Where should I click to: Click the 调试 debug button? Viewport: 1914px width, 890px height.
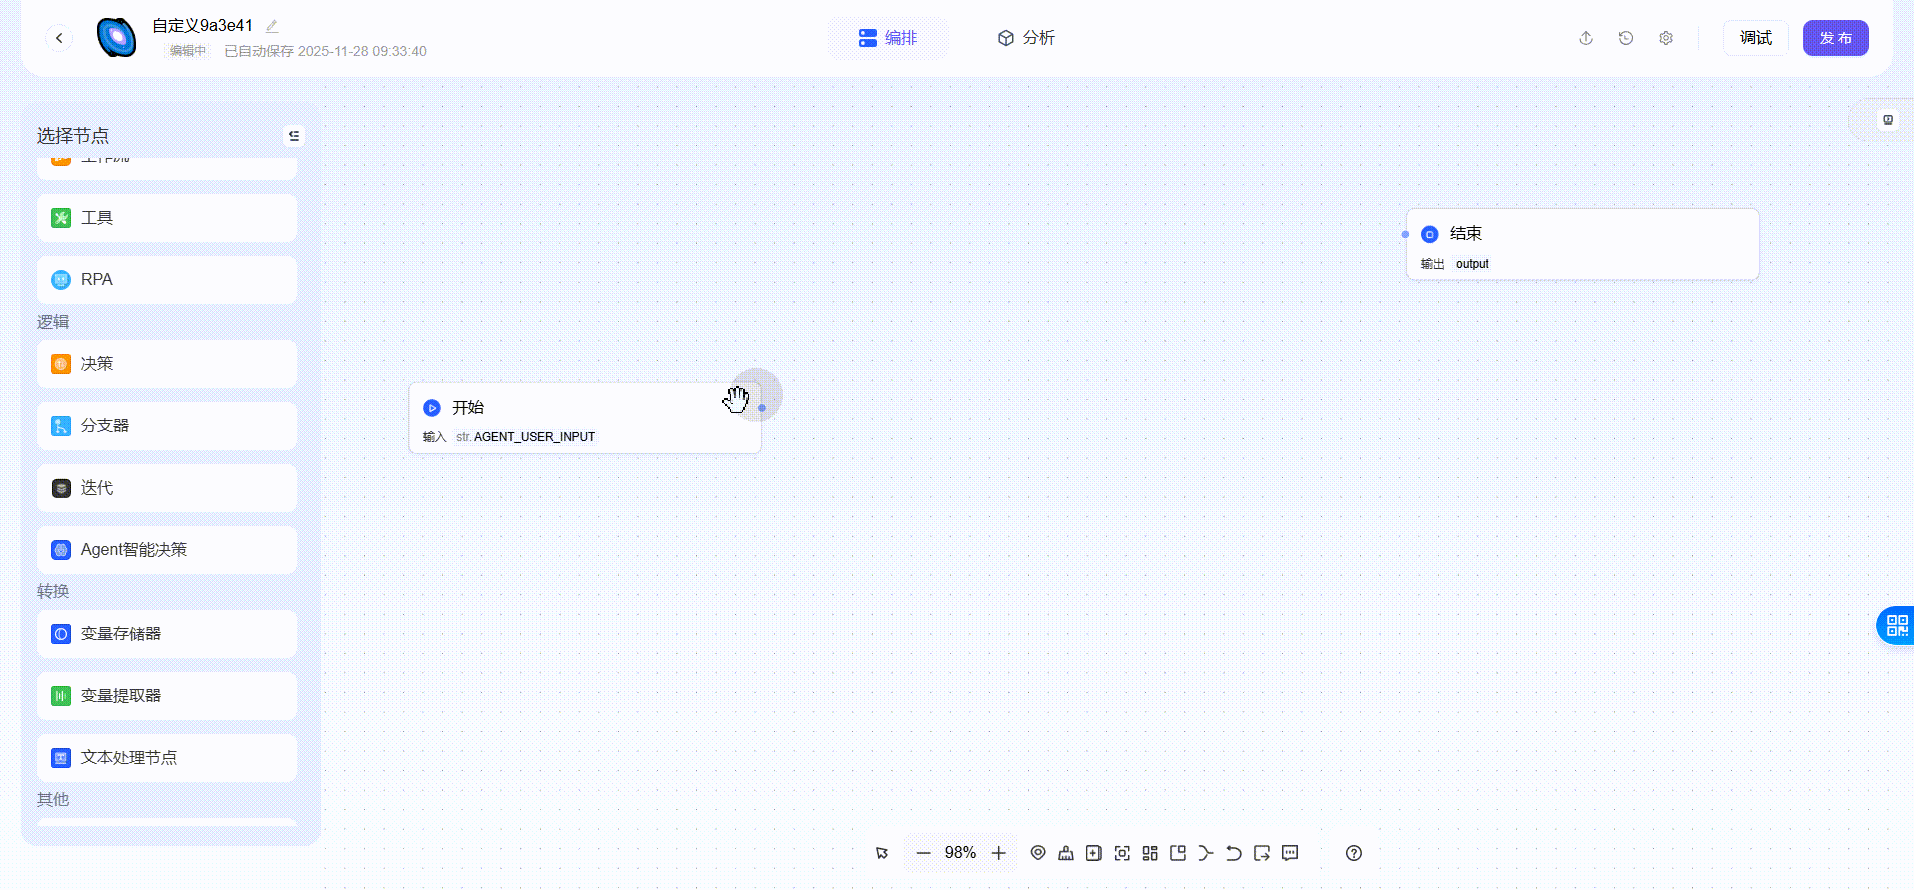[1755, 38]
